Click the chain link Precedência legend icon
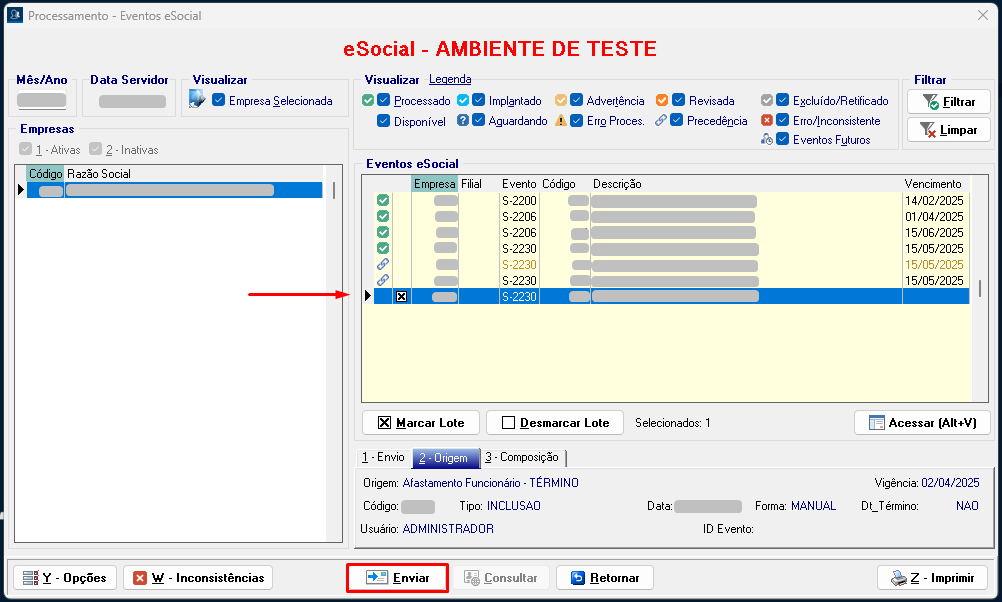Viewport: 1002px width, 602px height. [x=661, y=121]
